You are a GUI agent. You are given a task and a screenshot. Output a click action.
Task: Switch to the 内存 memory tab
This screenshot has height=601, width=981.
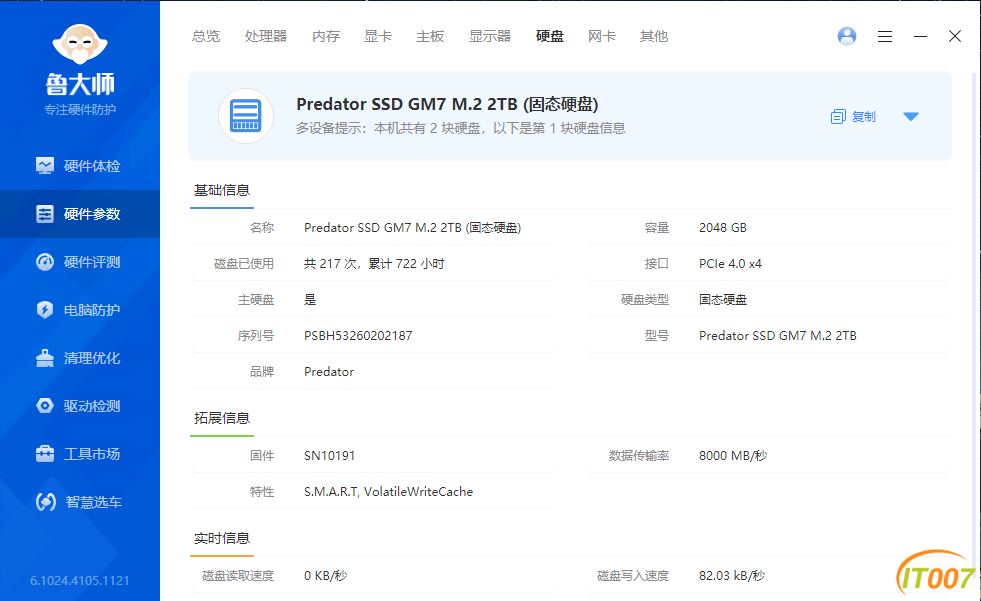click(326, 36)
